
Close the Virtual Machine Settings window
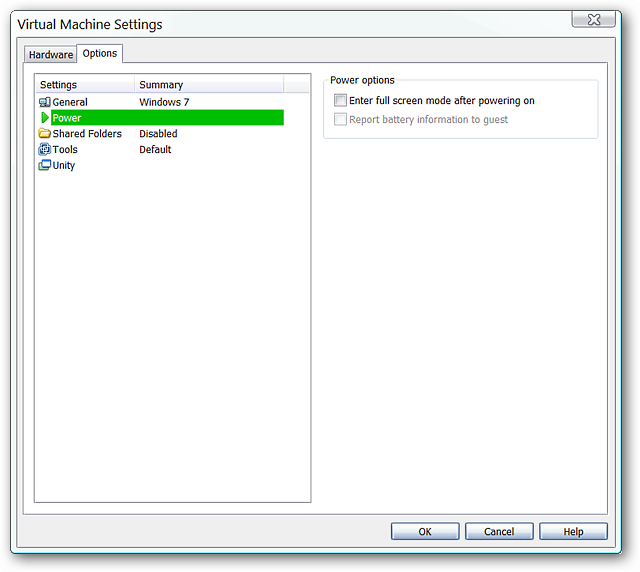tap(594, 19)
